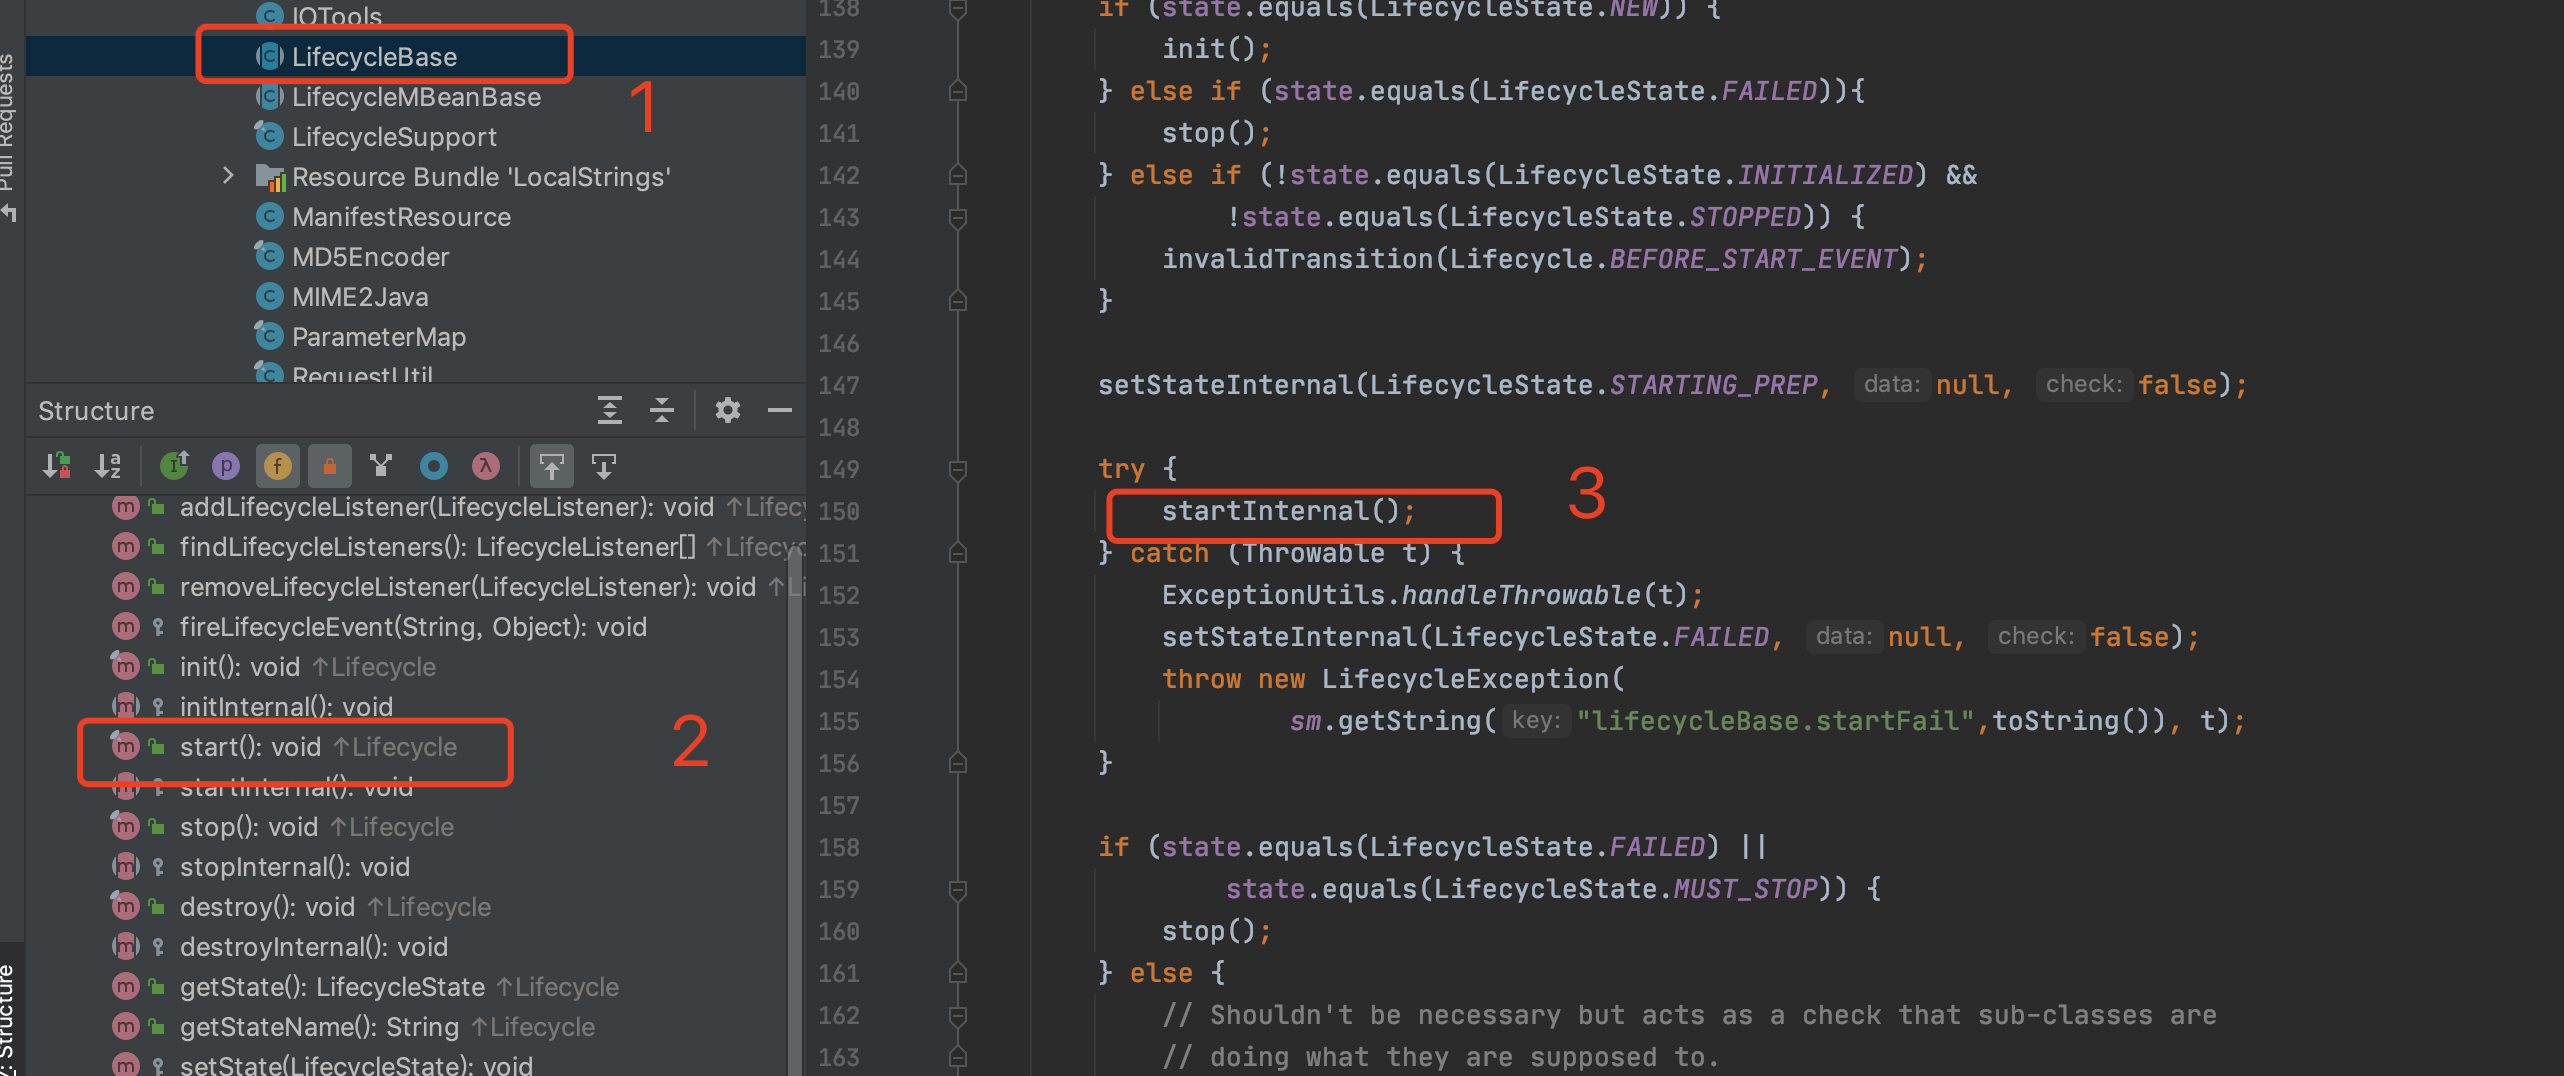Click the MD5Encoder class icon

pos(269,256)
